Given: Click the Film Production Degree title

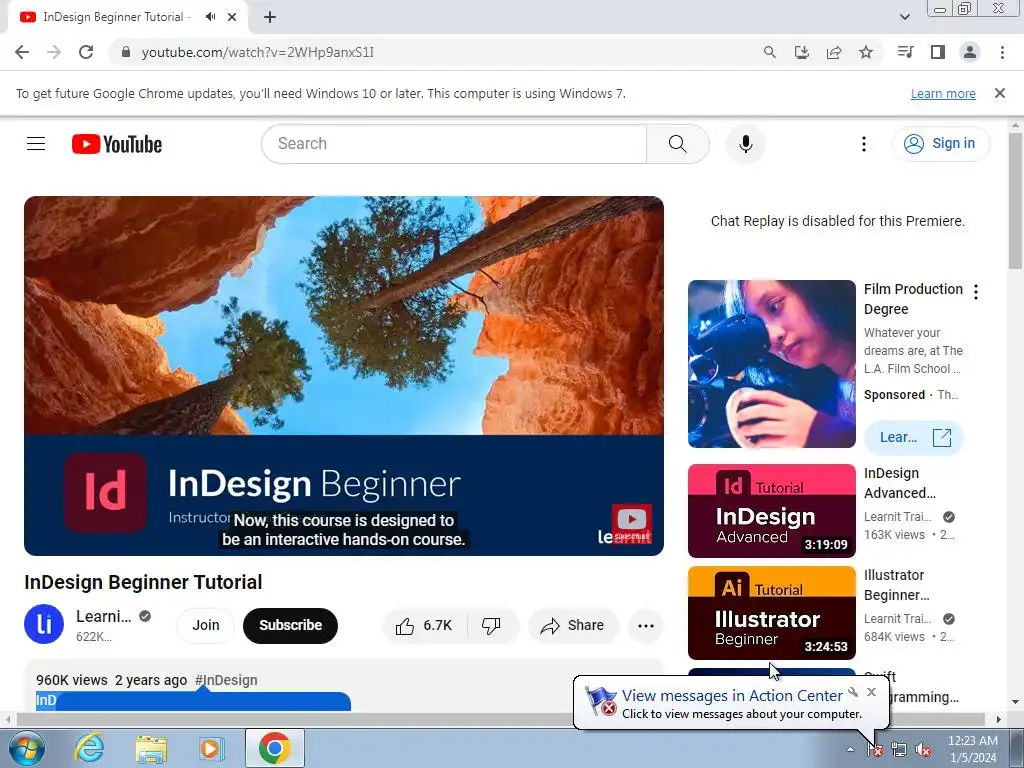Looking at the screenshot, I should tap(913, 299).
